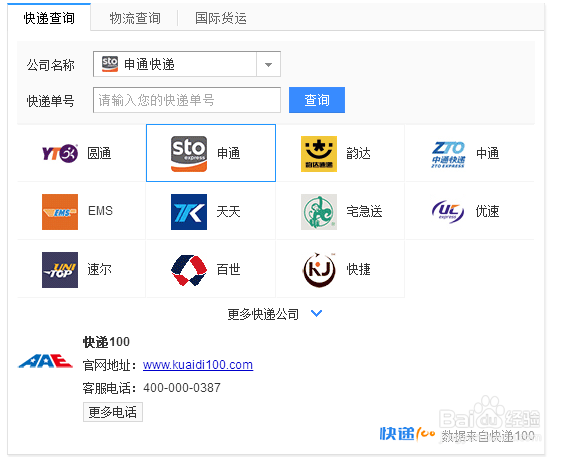Open the 申通快递 company combo box
The height and width of the screenshot is (457, 573).
[x=187, y=64]
